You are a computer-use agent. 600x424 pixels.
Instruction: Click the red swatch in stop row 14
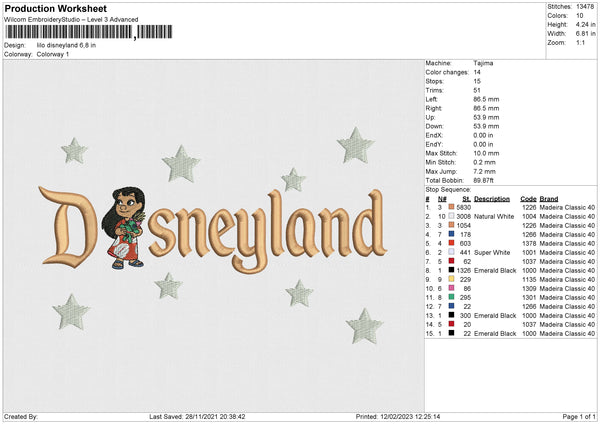[452, 324]
